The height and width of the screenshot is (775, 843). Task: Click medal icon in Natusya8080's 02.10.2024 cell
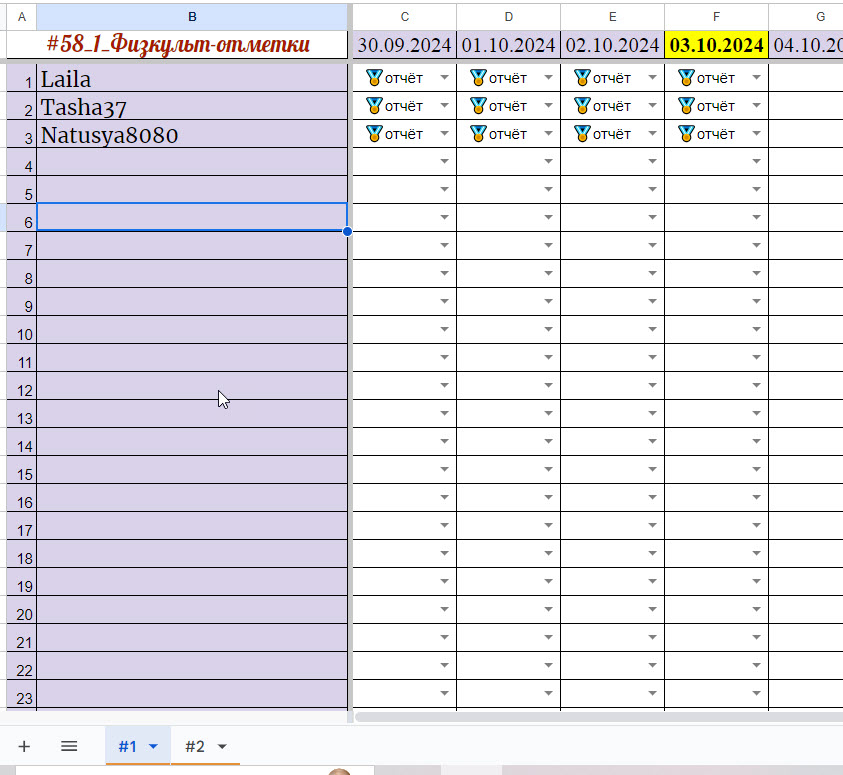582,133
